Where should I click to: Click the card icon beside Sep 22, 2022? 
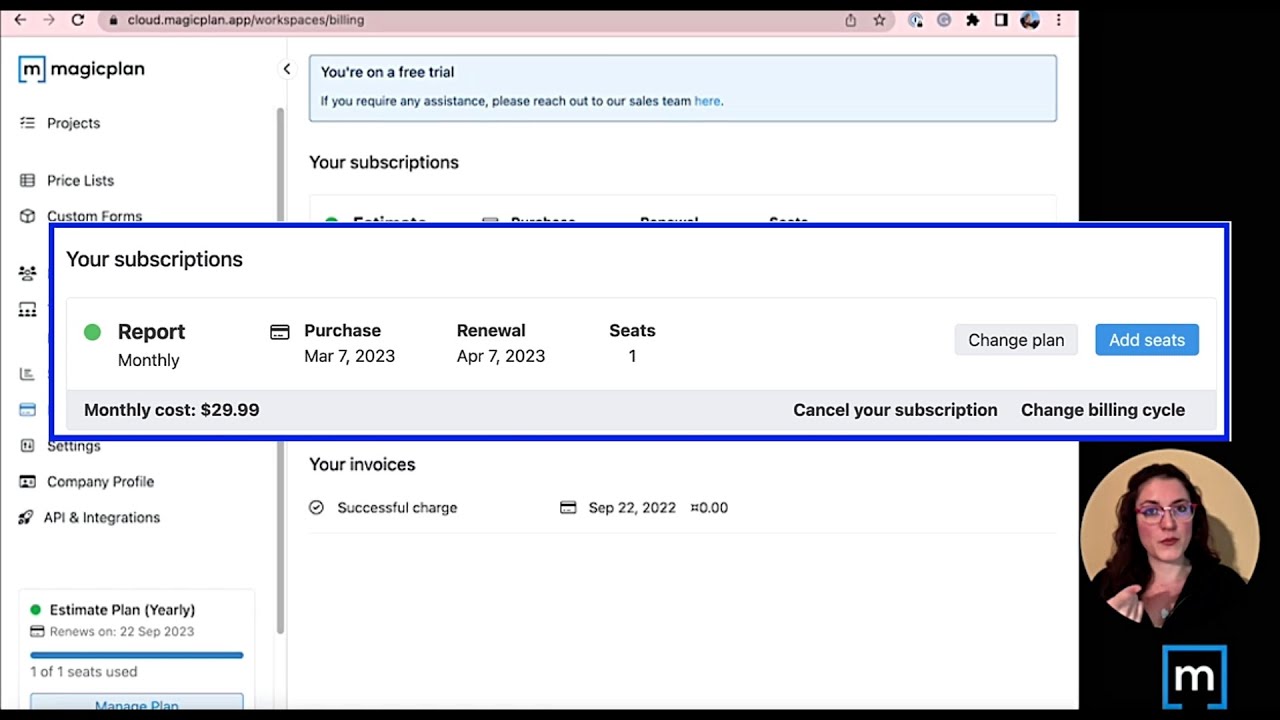568,508
